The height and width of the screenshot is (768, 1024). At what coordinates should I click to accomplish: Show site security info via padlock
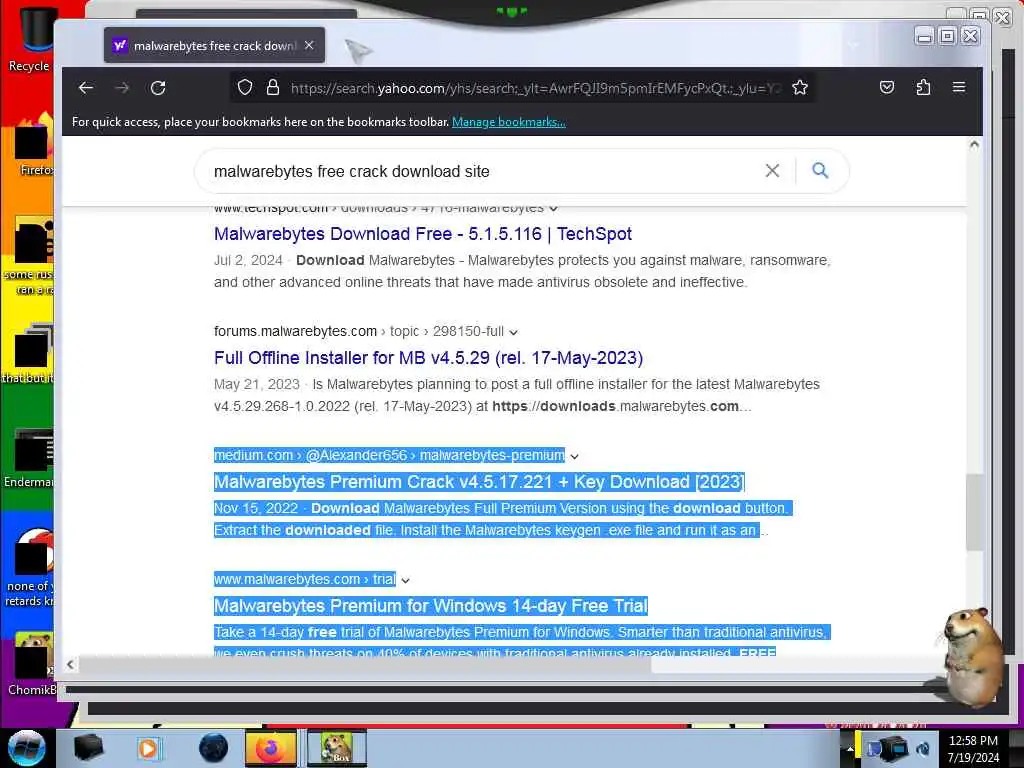(x=273, y=88)
